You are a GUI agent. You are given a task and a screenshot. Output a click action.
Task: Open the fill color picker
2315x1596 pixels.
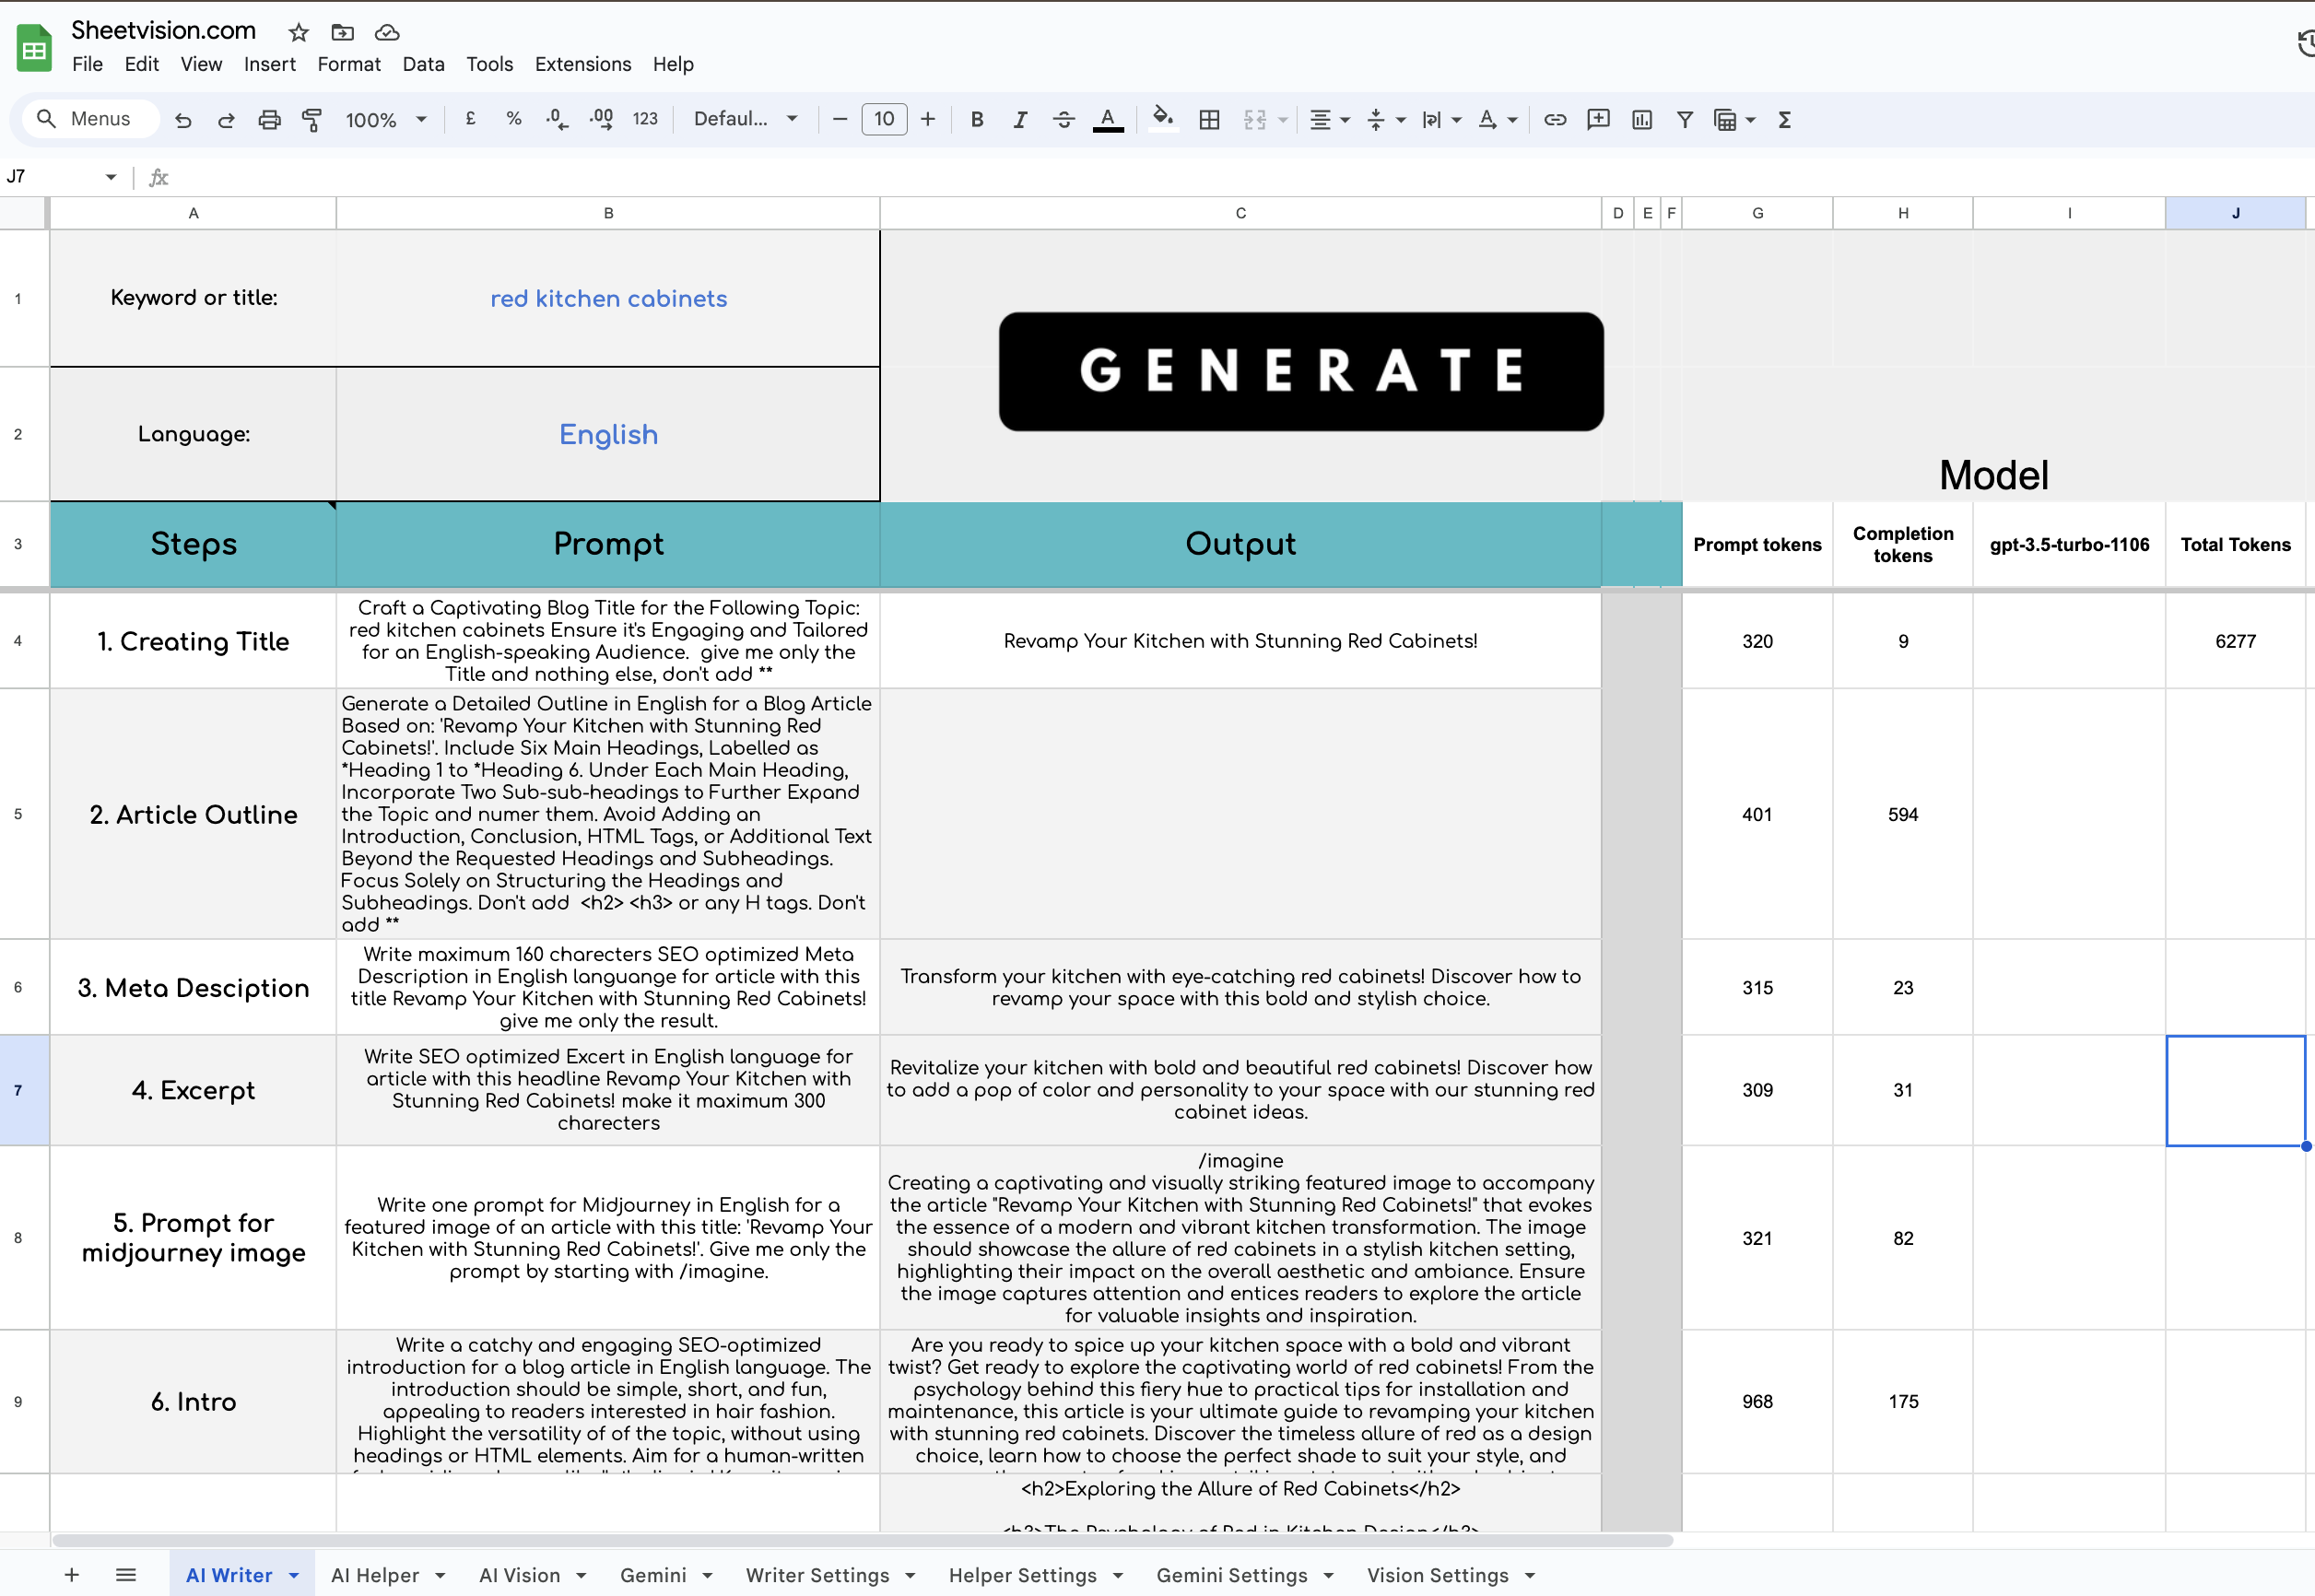tap(1161, 120)
